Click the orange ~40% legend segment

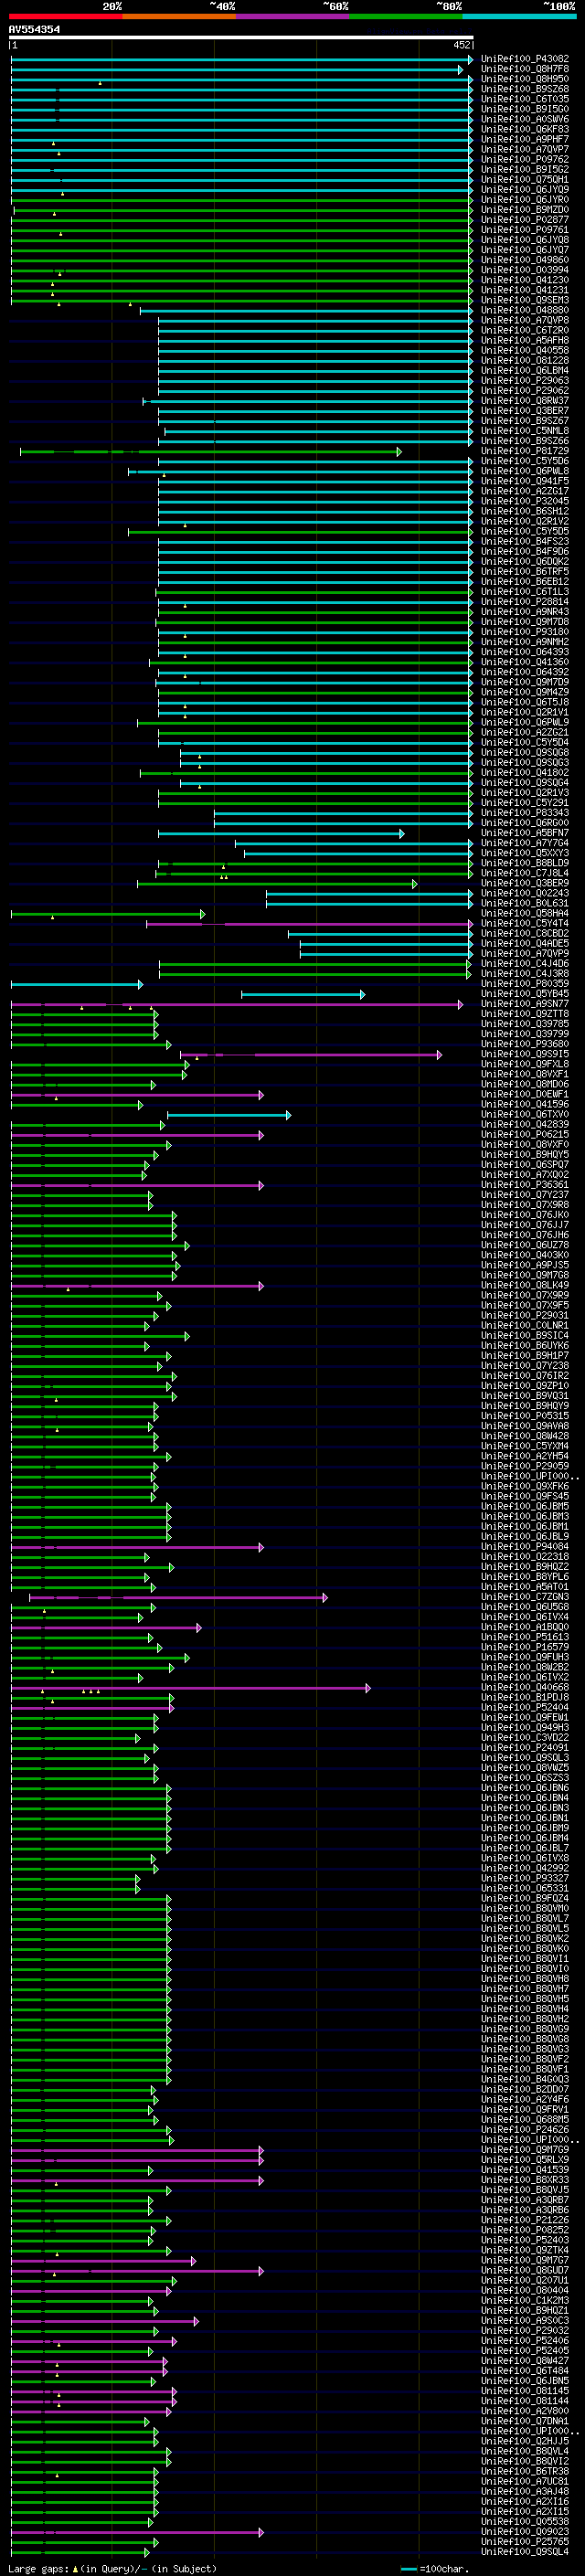pyautogui.click(x=179, y=16)
